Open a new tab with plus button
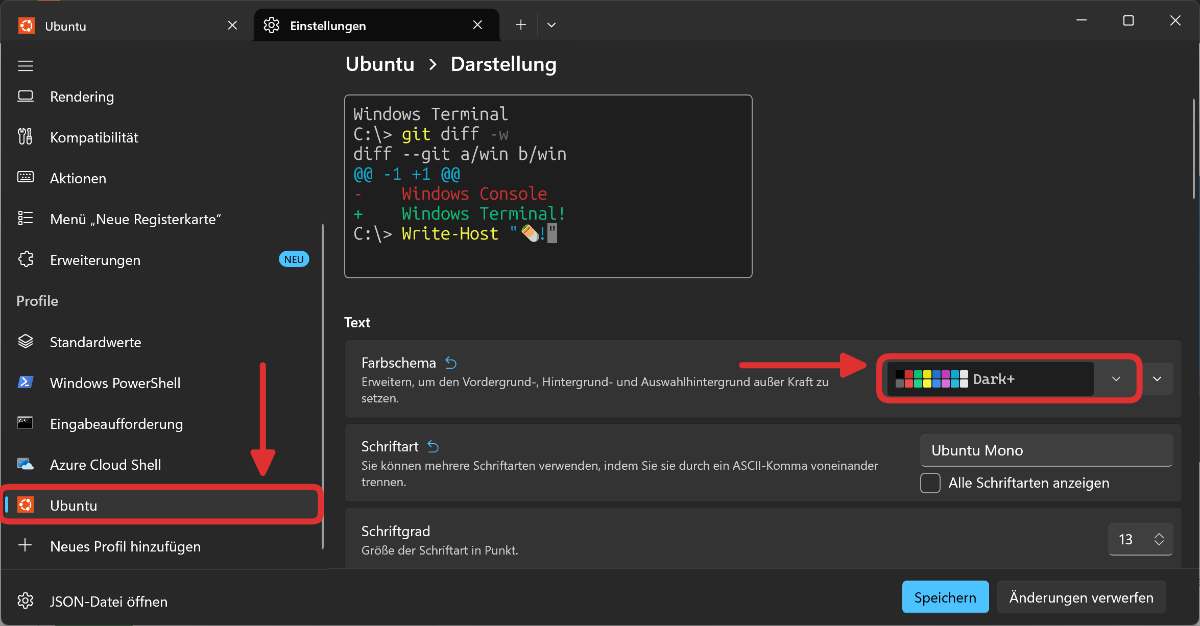The height and width of the screenshot is (626, 1200). pos(520,25)
